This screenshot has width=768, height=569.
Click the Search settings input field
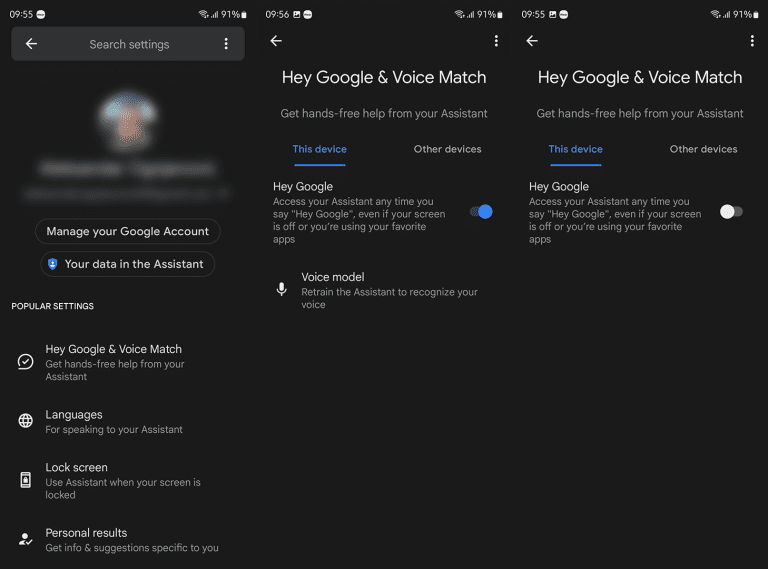[129, 44]
